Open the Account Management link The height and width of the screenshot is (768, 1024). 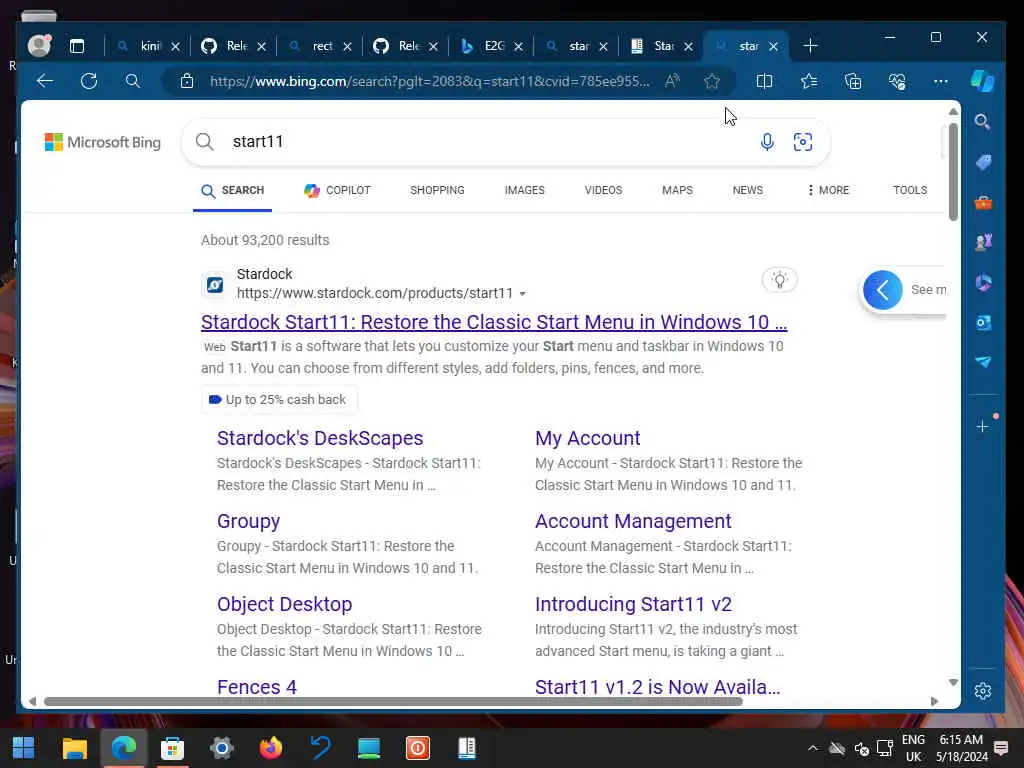pyautogui.click(x=633, y=521)
